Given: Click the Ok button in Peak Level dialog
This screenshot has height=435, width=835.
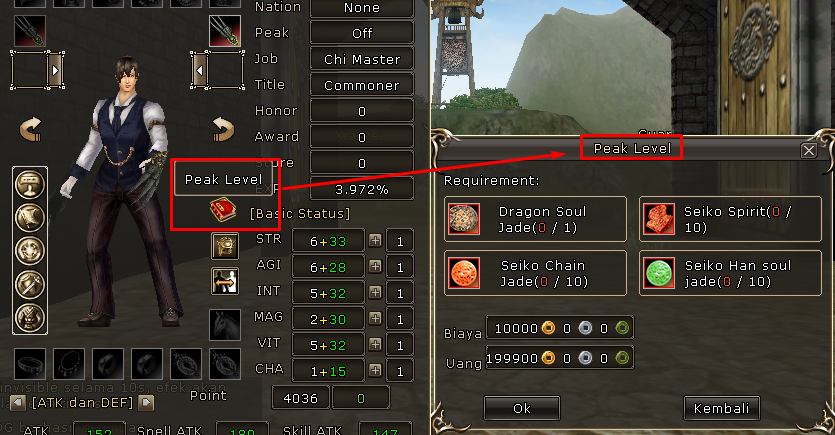Looking at the screenshot, I should click(522, 408).
